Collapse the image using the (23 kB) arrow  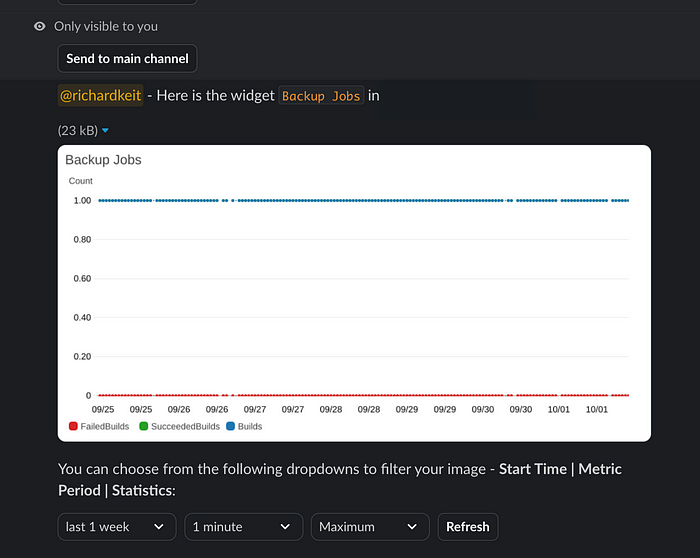click(x=105, y=131)
